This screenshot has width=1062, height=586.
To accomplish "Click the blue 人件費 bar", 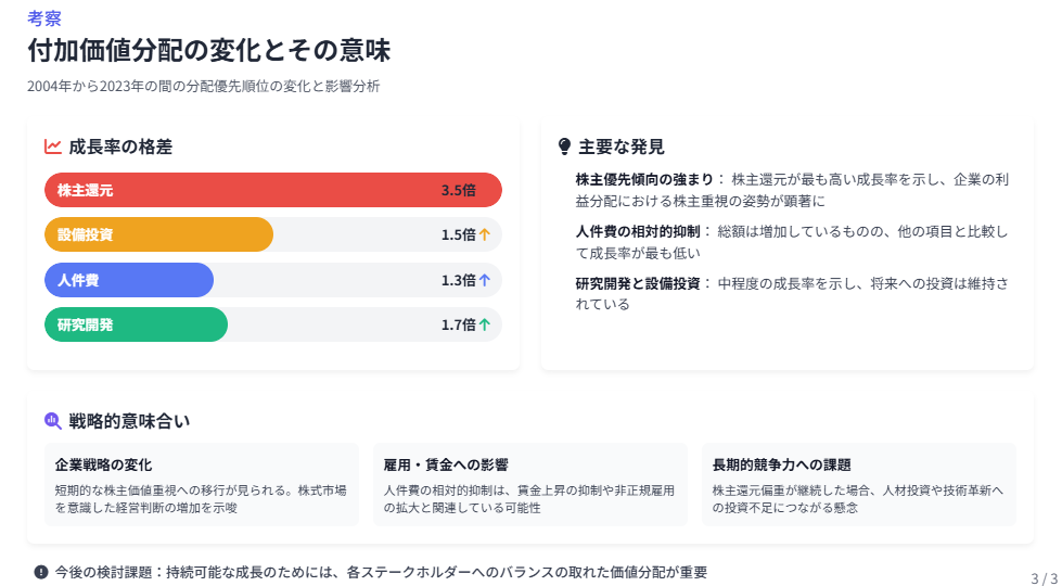I will (129, 280).
